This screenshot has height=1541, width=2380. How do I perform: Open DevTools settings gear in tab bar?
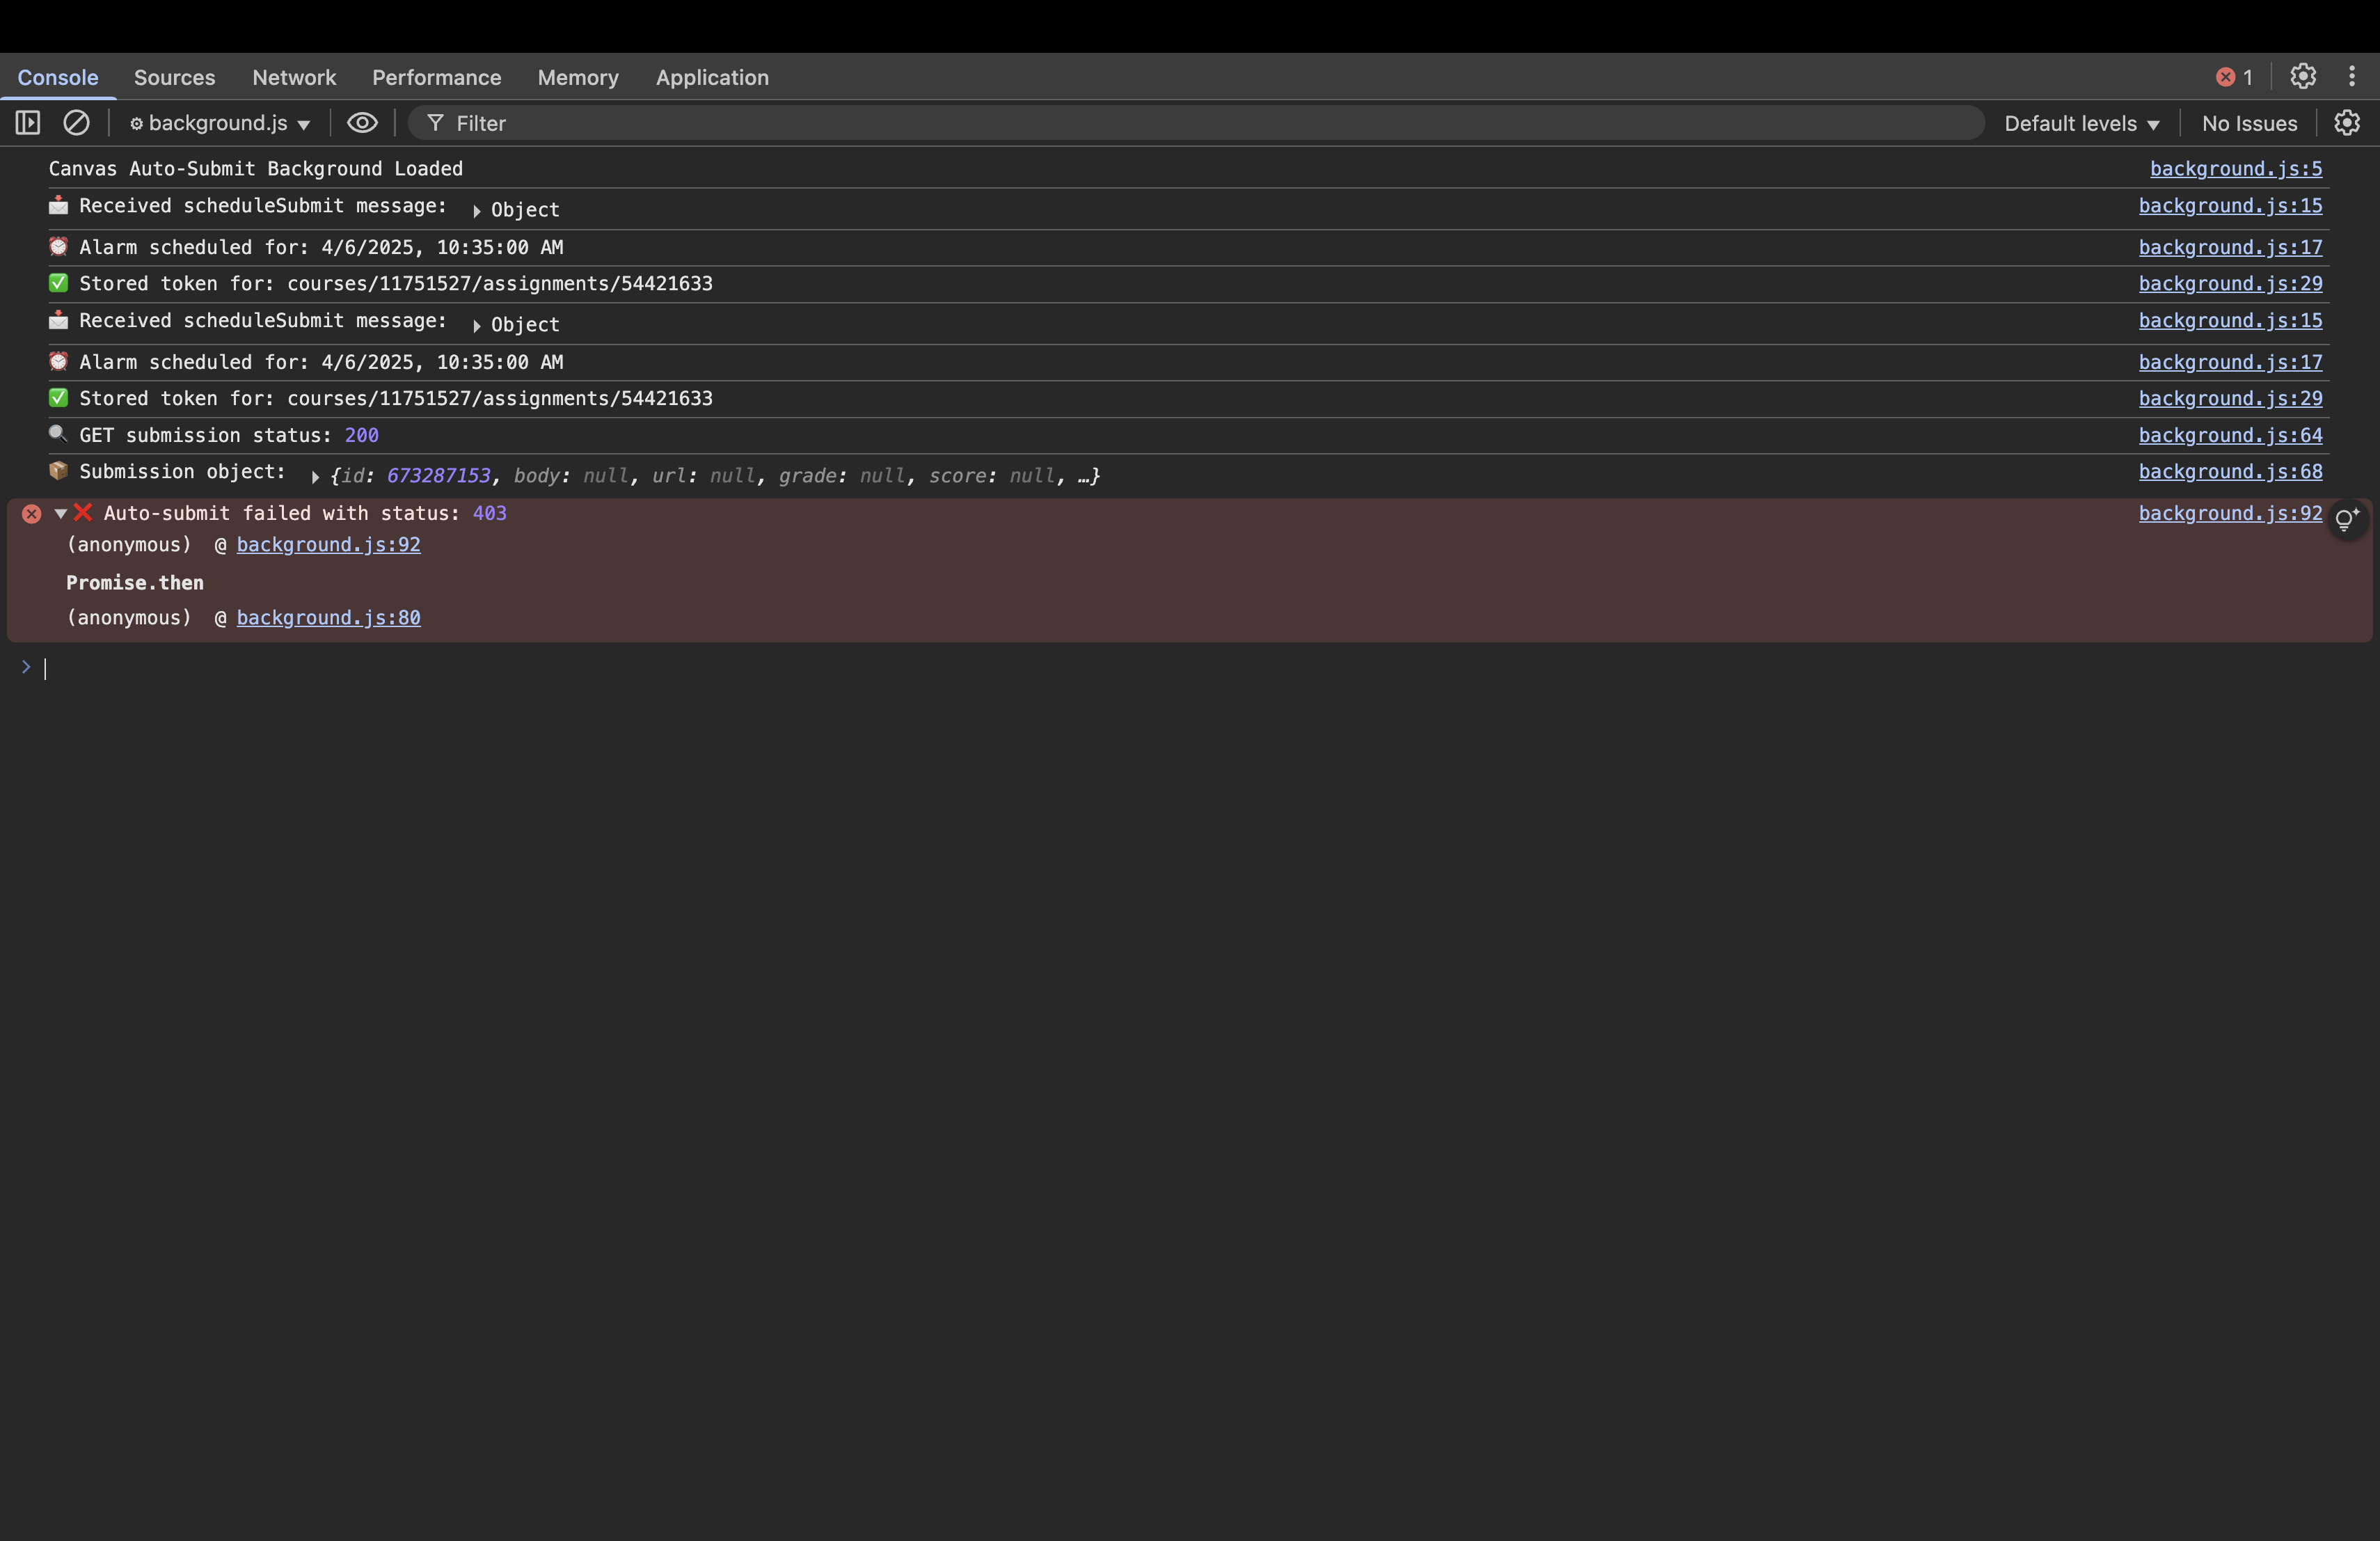pos(2303,77)
